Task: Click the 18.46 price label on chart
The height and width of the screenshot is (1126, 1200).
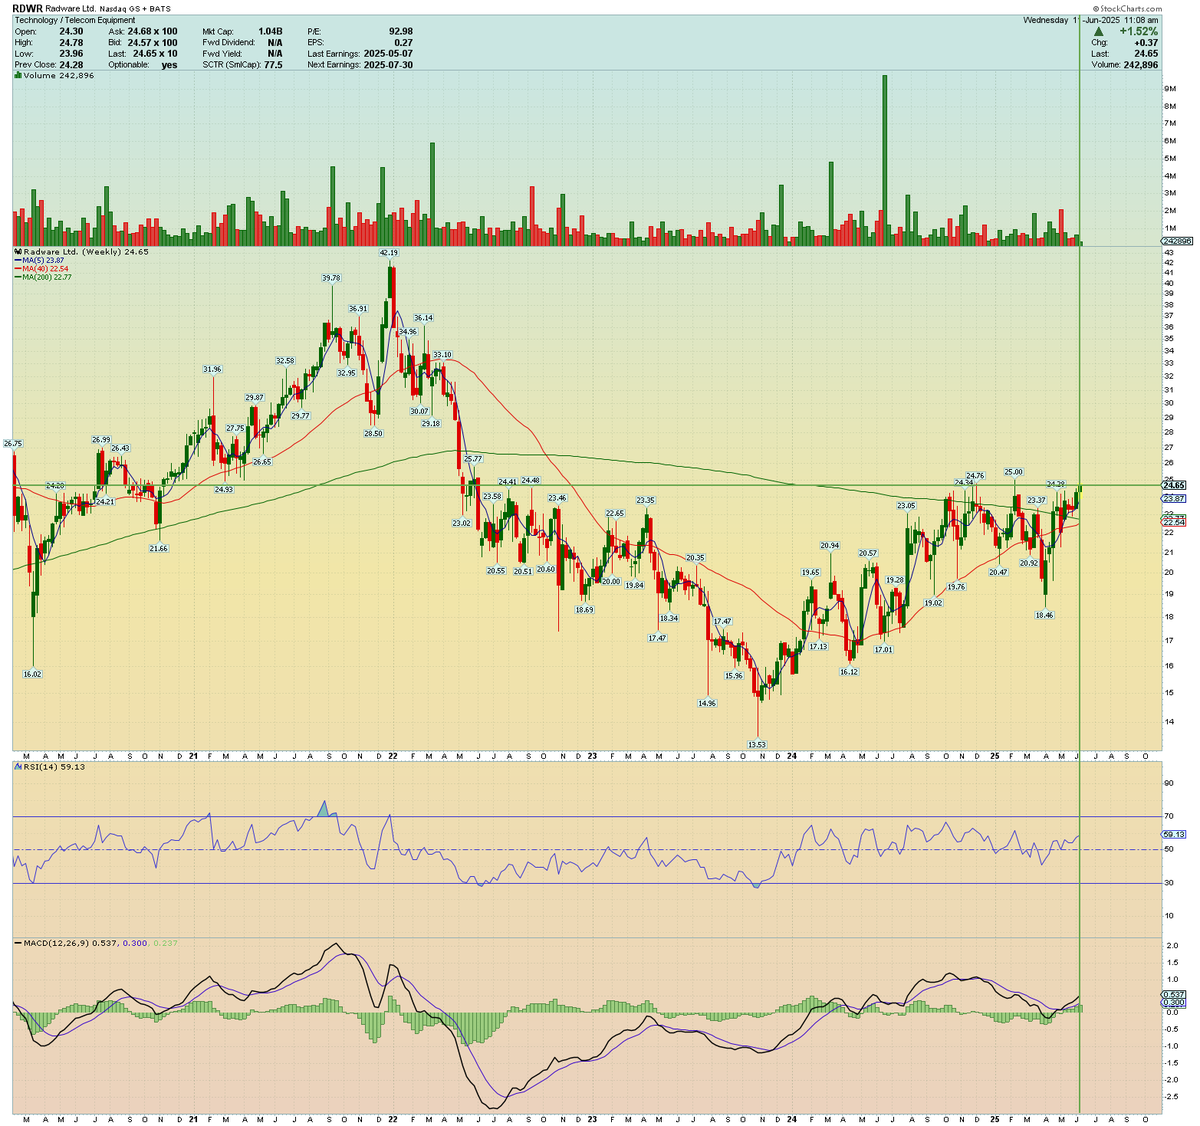Action: pos(1044,615)
